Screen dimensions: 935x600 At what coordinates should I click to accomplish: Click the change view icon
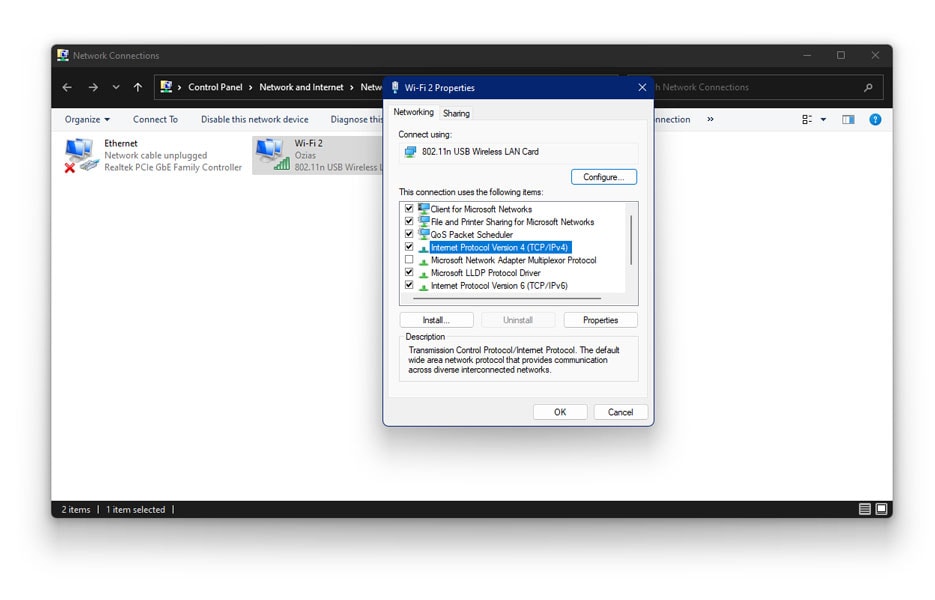[807, 119]
